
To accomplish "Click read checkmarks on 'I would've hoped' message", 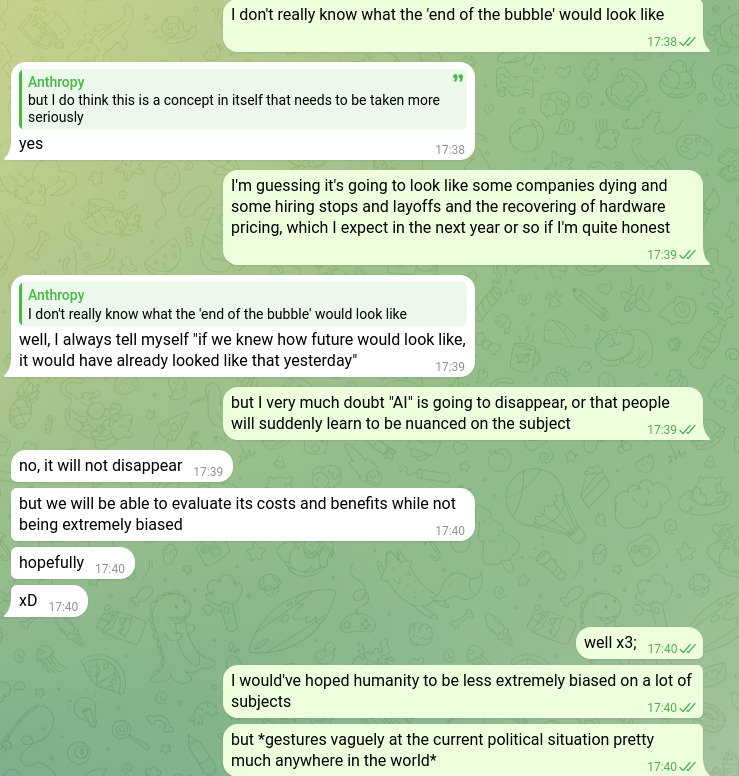I will coord(687,708).
